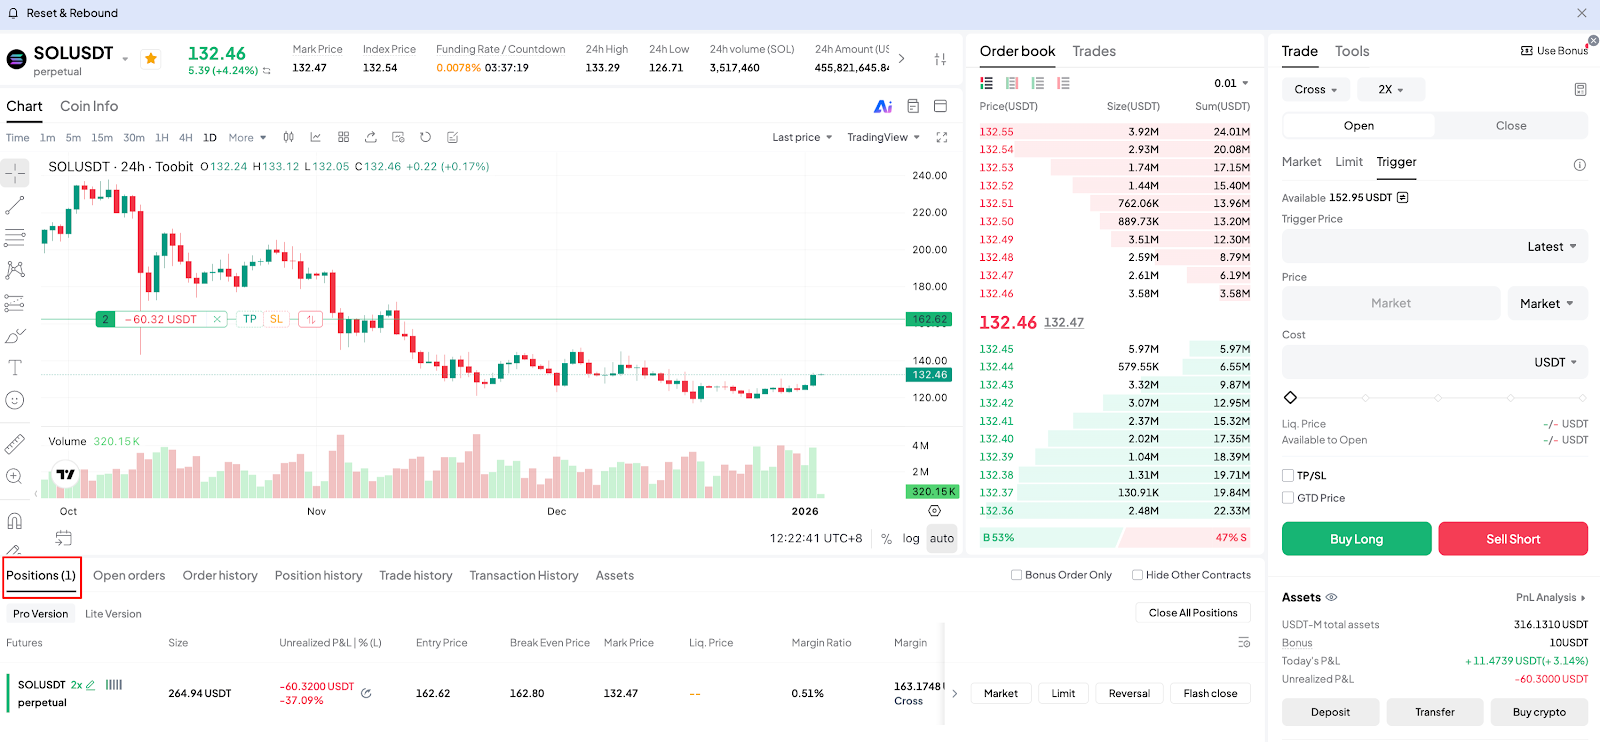The image size is (1600, 742).
Task: Click the Buy Long button
Action: tap(1357, 539)
